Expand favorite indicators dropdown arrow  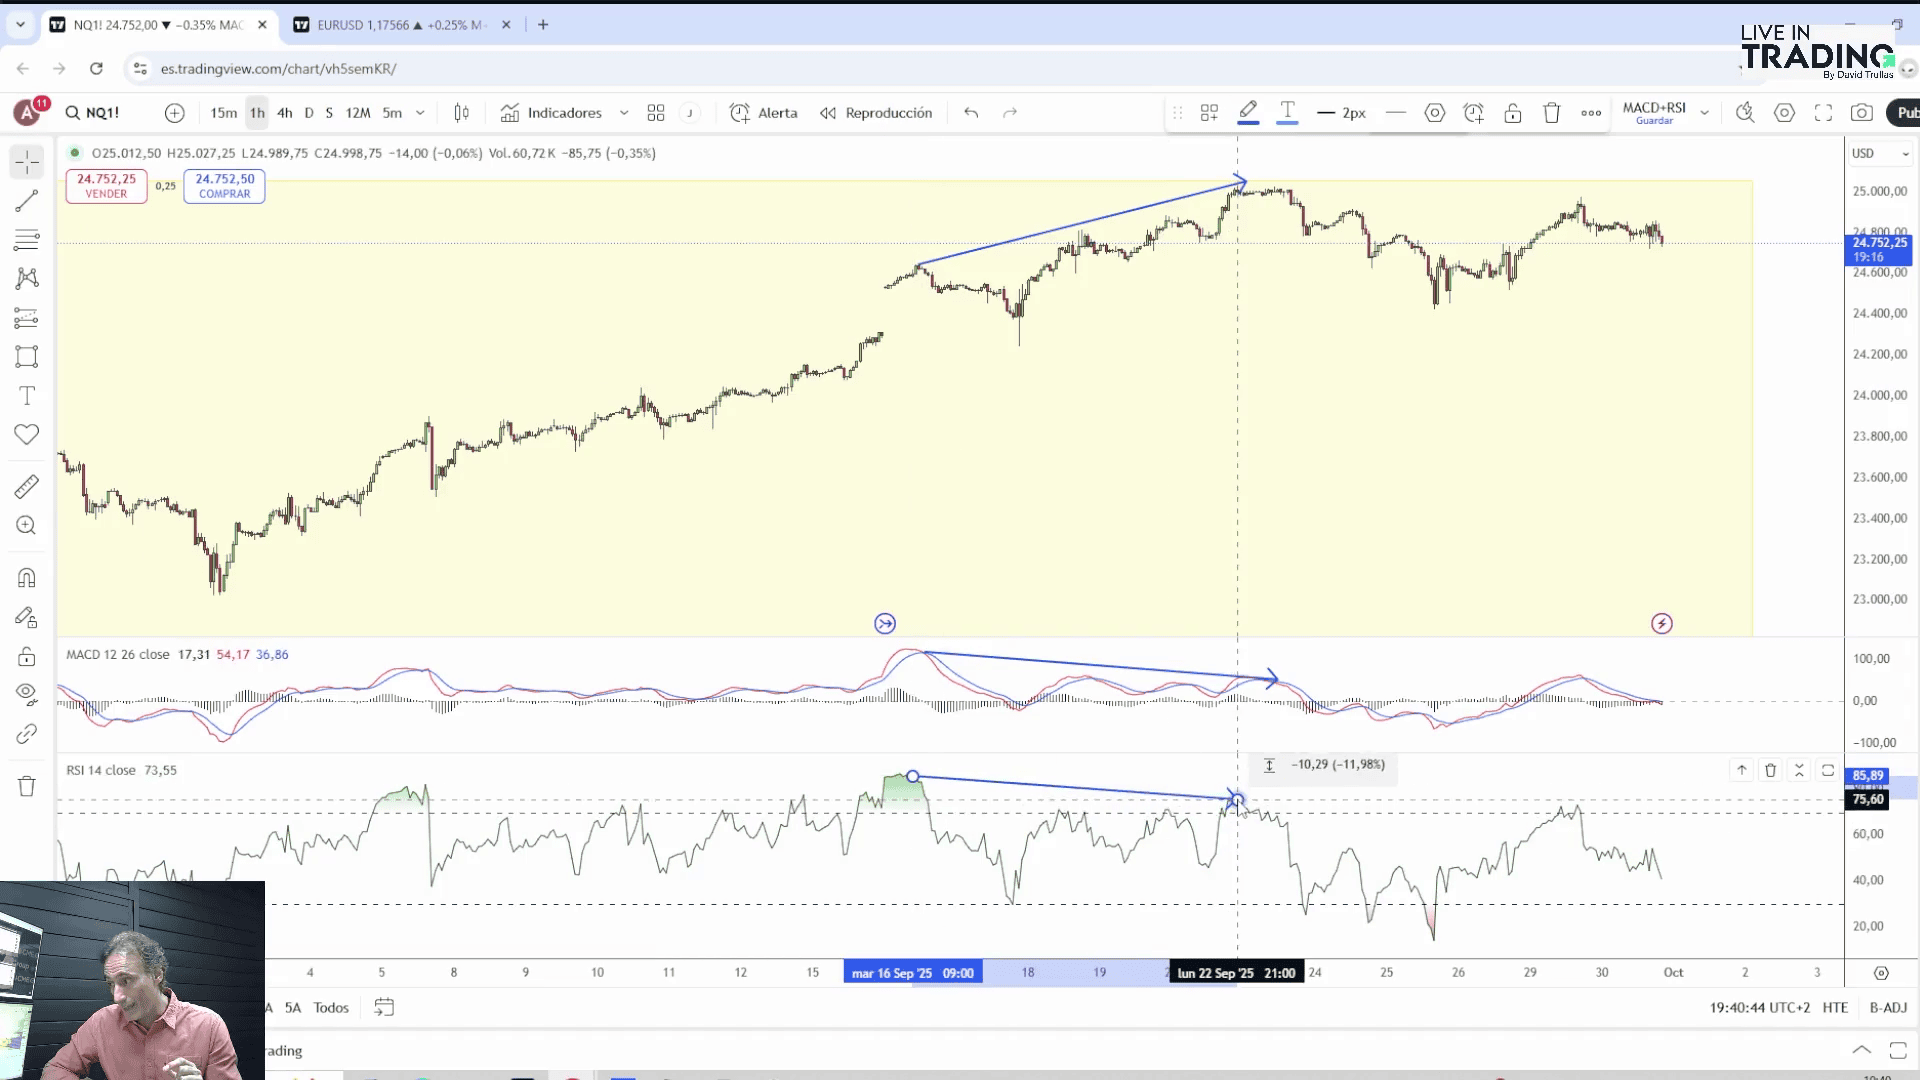coord(624,113)
